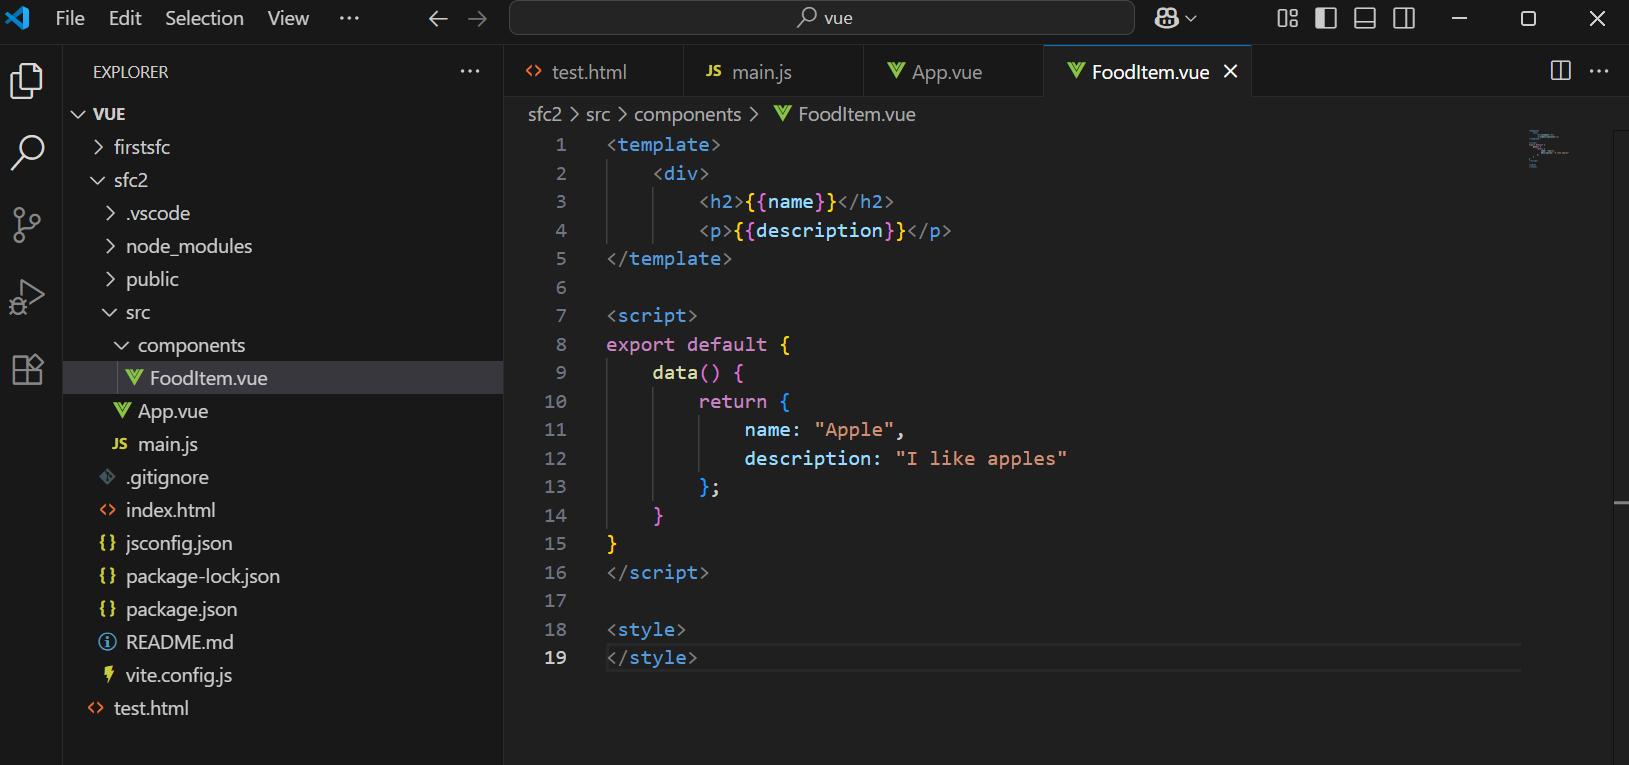The image size is (1629, 765).
Task: Open the Copilot chat icon
Action: point(1166,18)
